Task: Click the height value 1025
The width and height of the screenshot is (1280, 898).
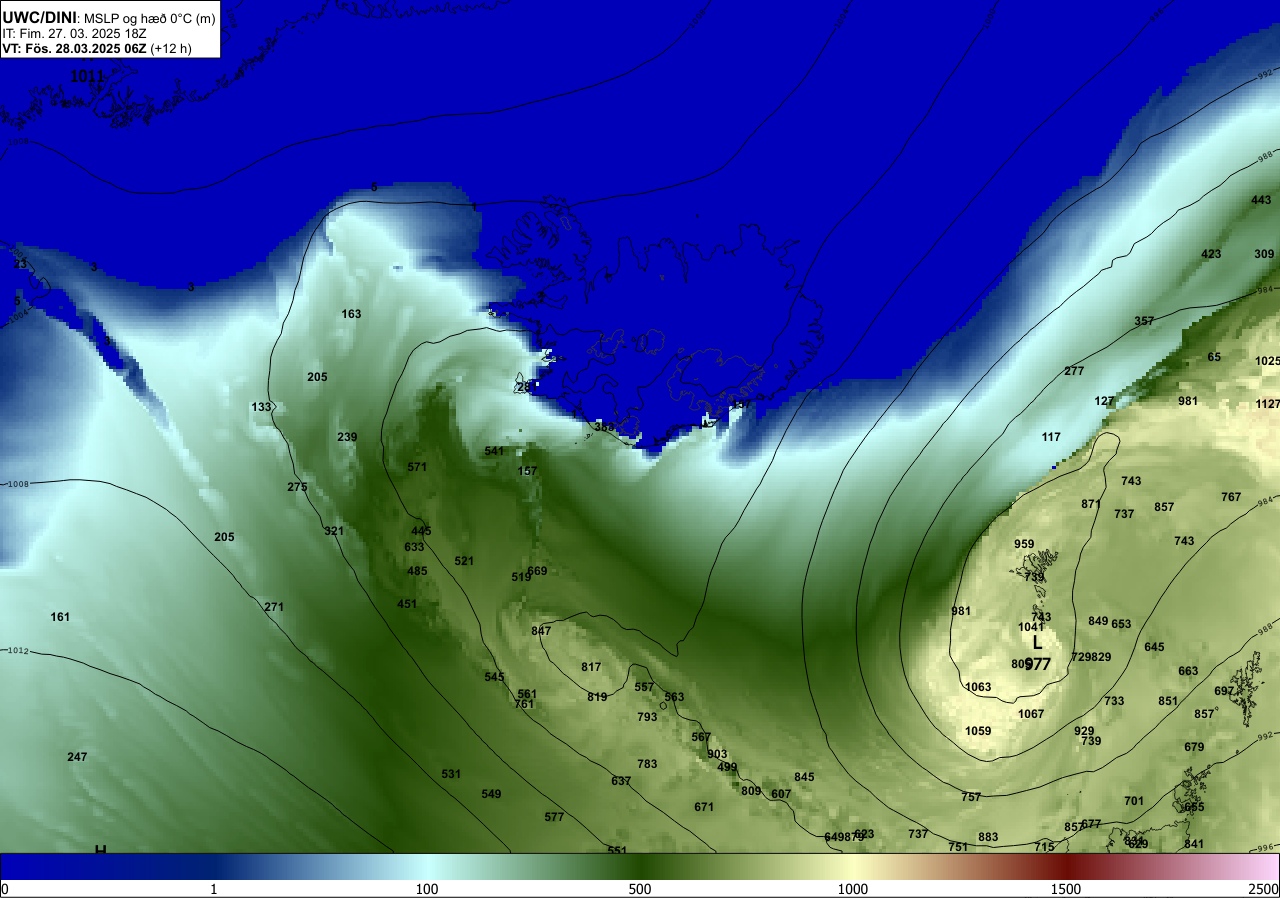Action: [1267, 361]
